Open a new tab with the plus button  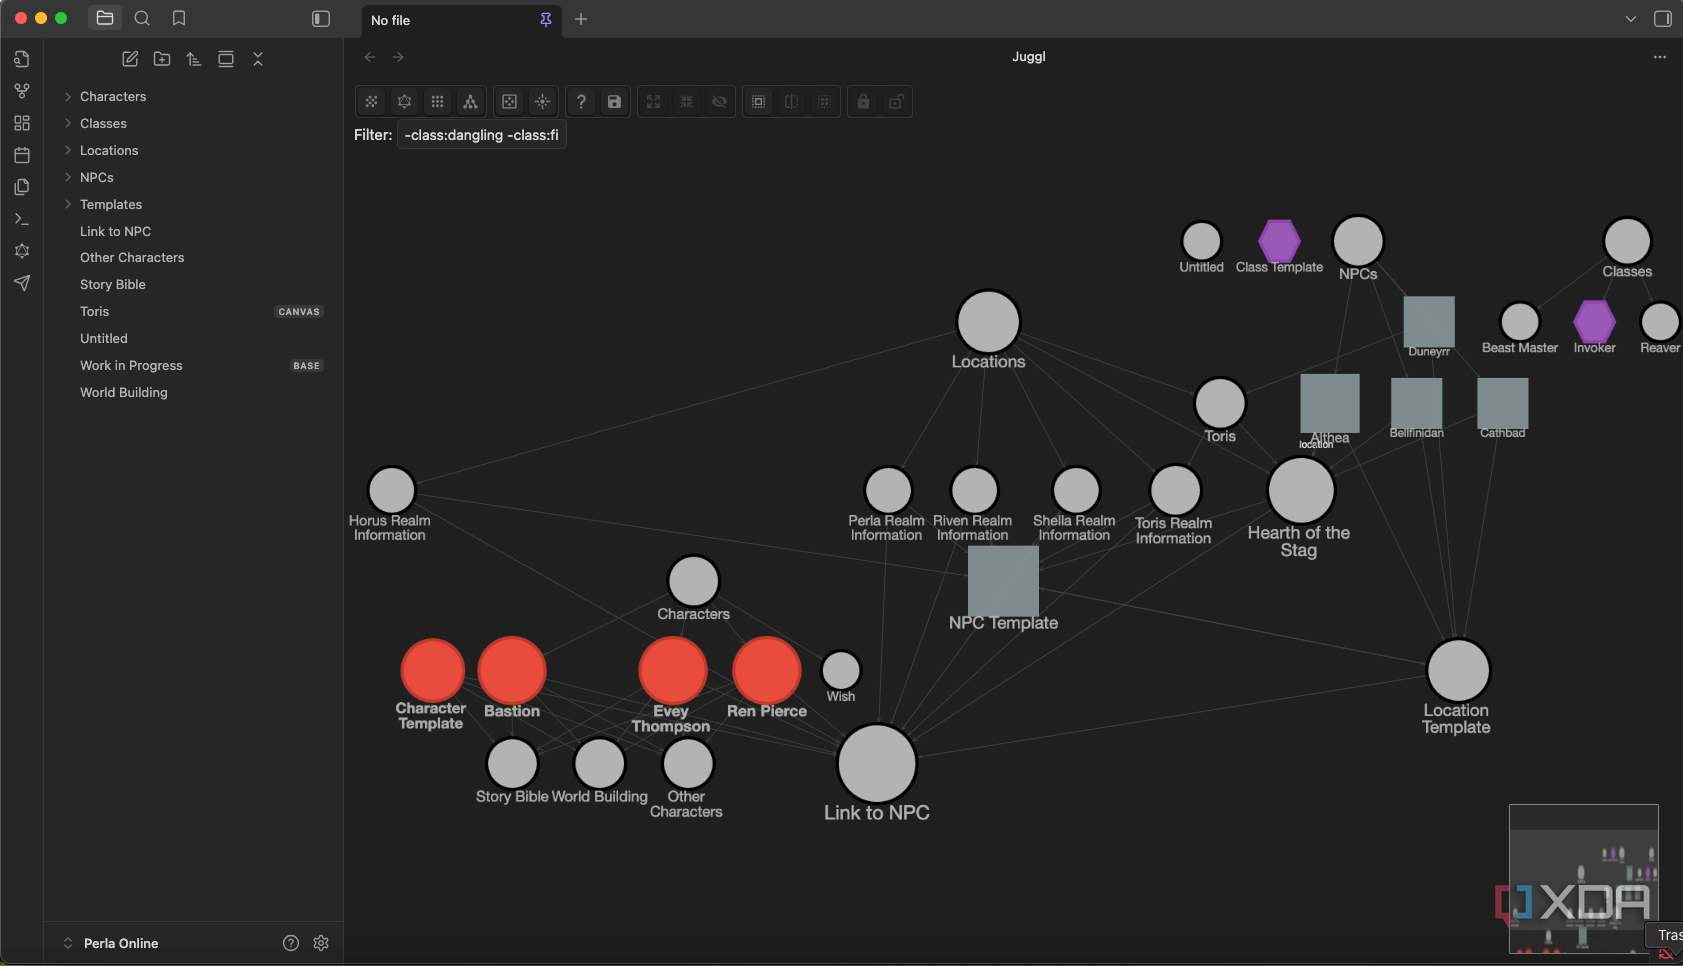[581, 19]
